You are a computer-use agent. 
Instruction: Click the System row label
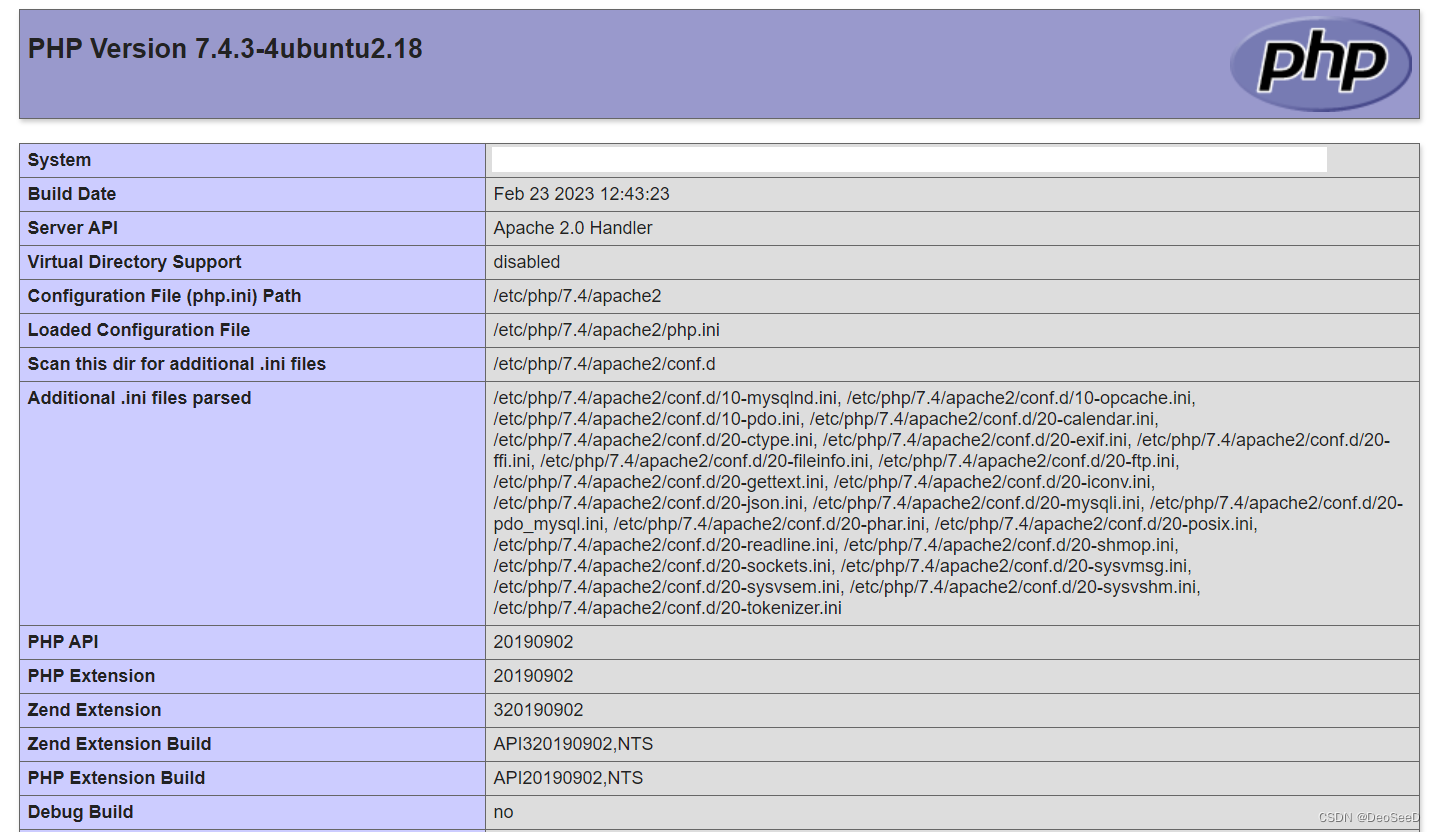pyautogui.click(x=59, y=160)
